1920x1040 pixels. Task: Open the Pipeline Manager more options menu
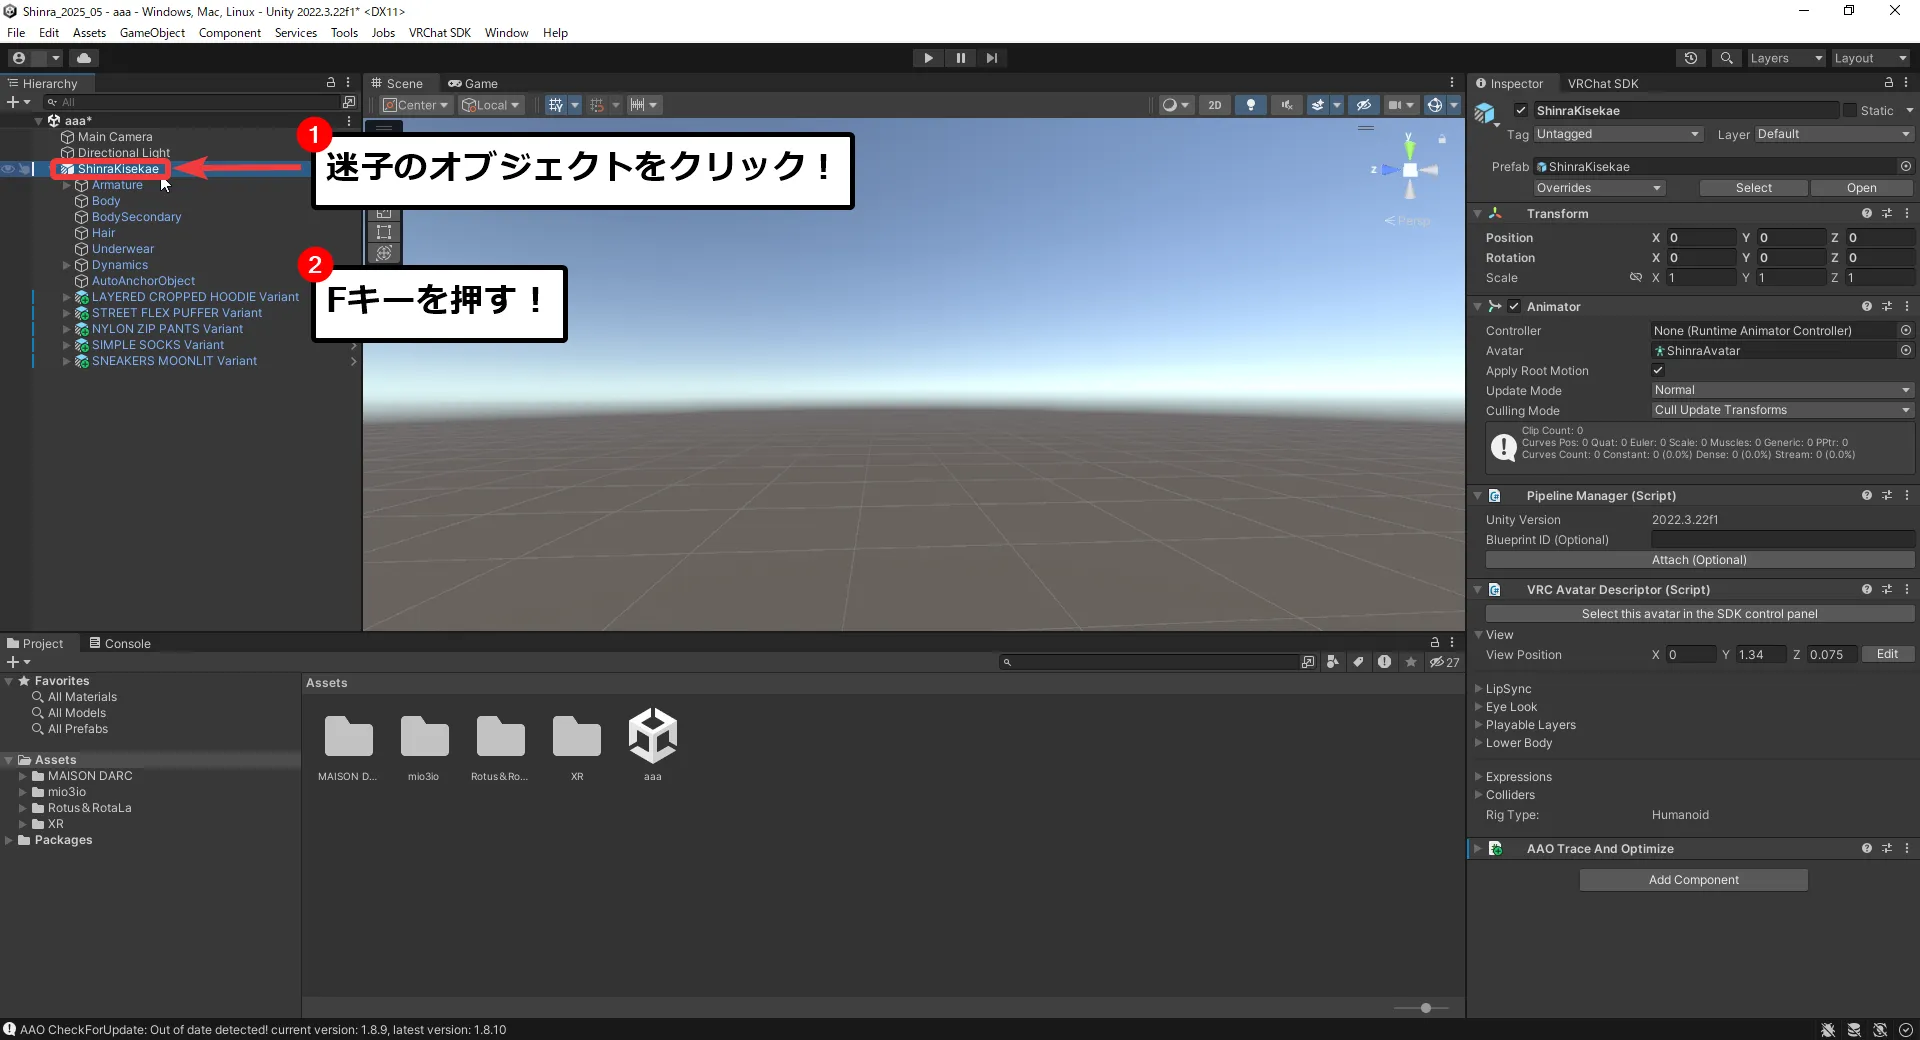(1907, 496)
